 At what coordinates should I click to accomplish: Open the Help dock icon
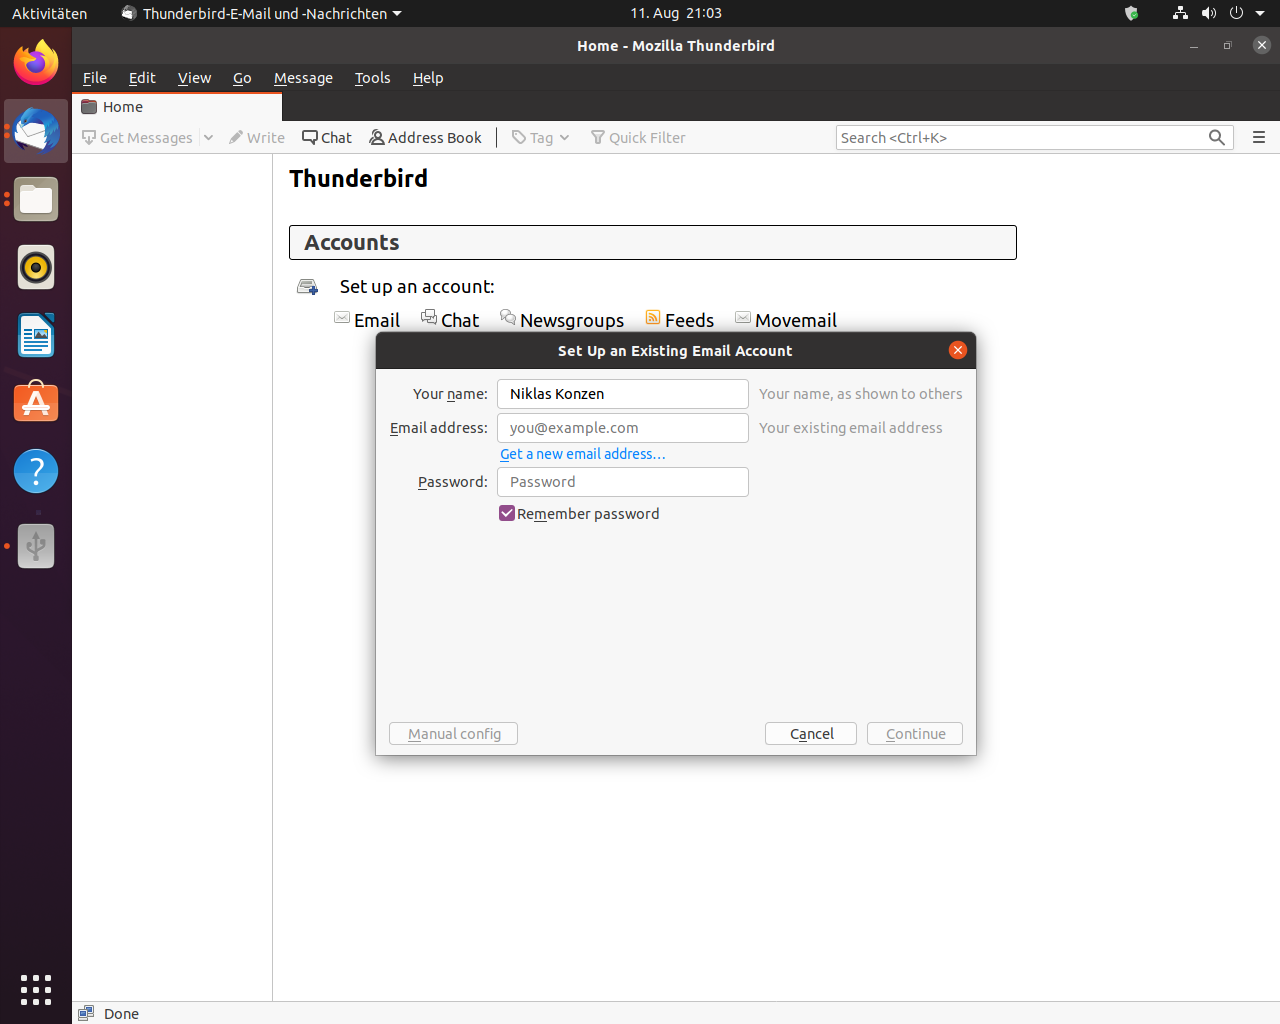click(36, 471)
